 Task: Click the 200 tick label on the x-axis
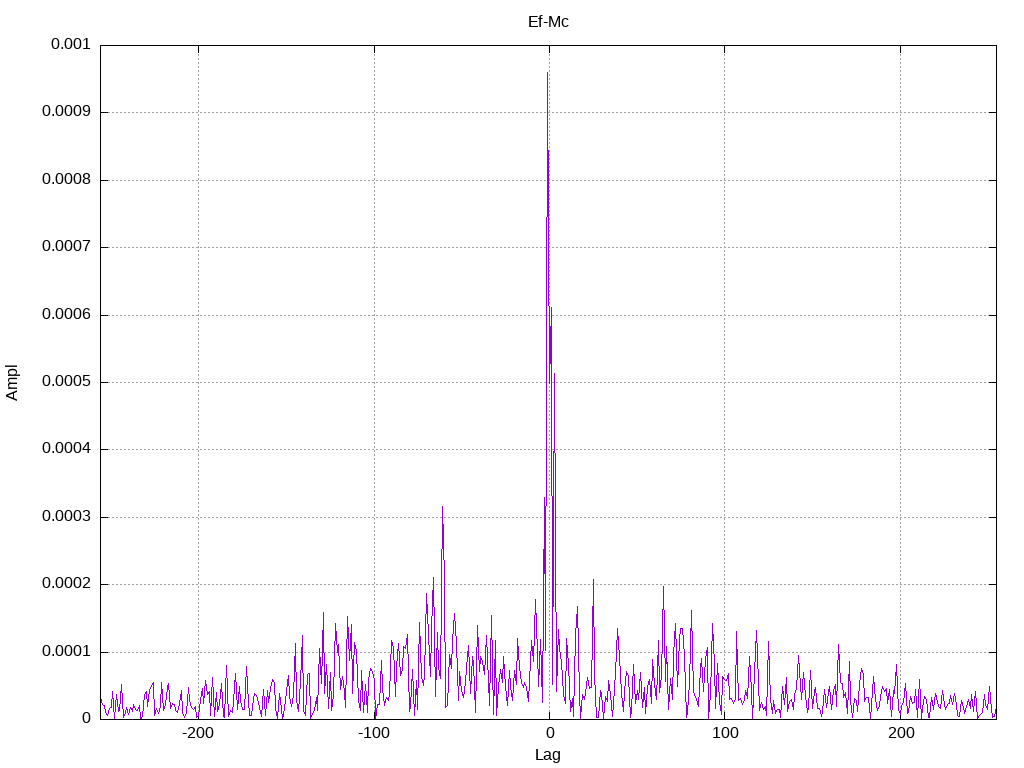click(901, 733)
